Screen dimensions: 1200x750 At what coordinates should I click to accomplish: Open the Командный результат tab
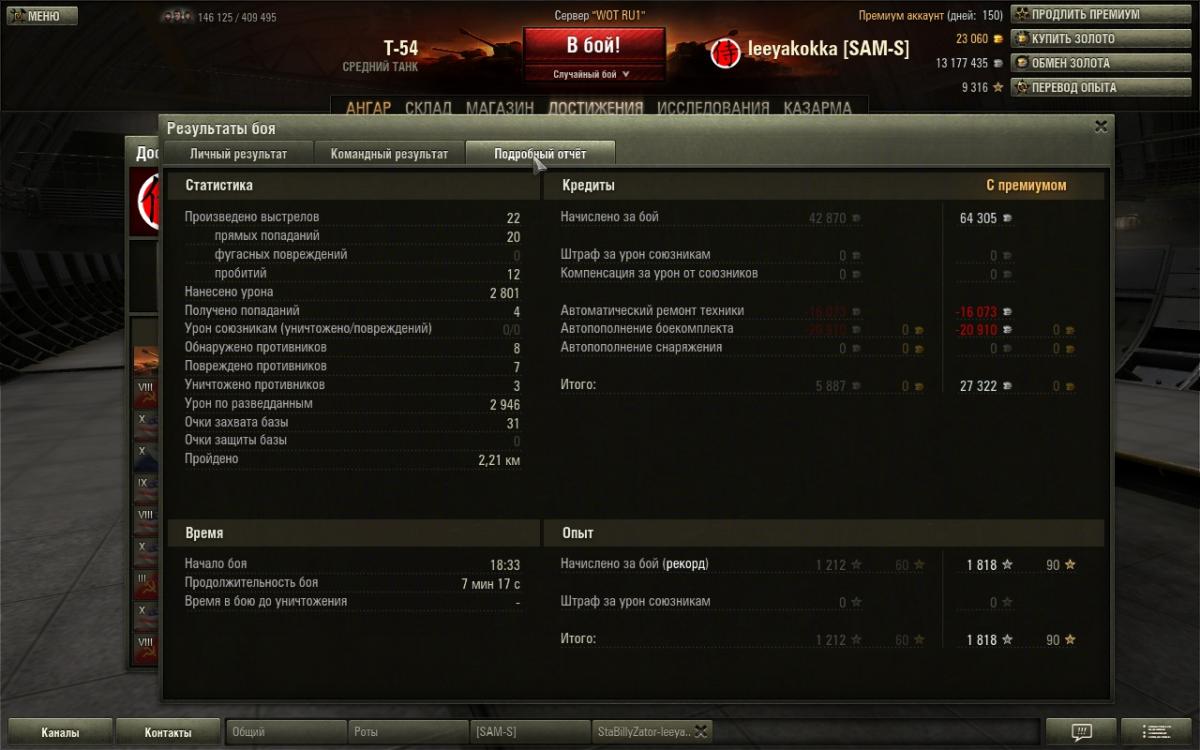389,154
